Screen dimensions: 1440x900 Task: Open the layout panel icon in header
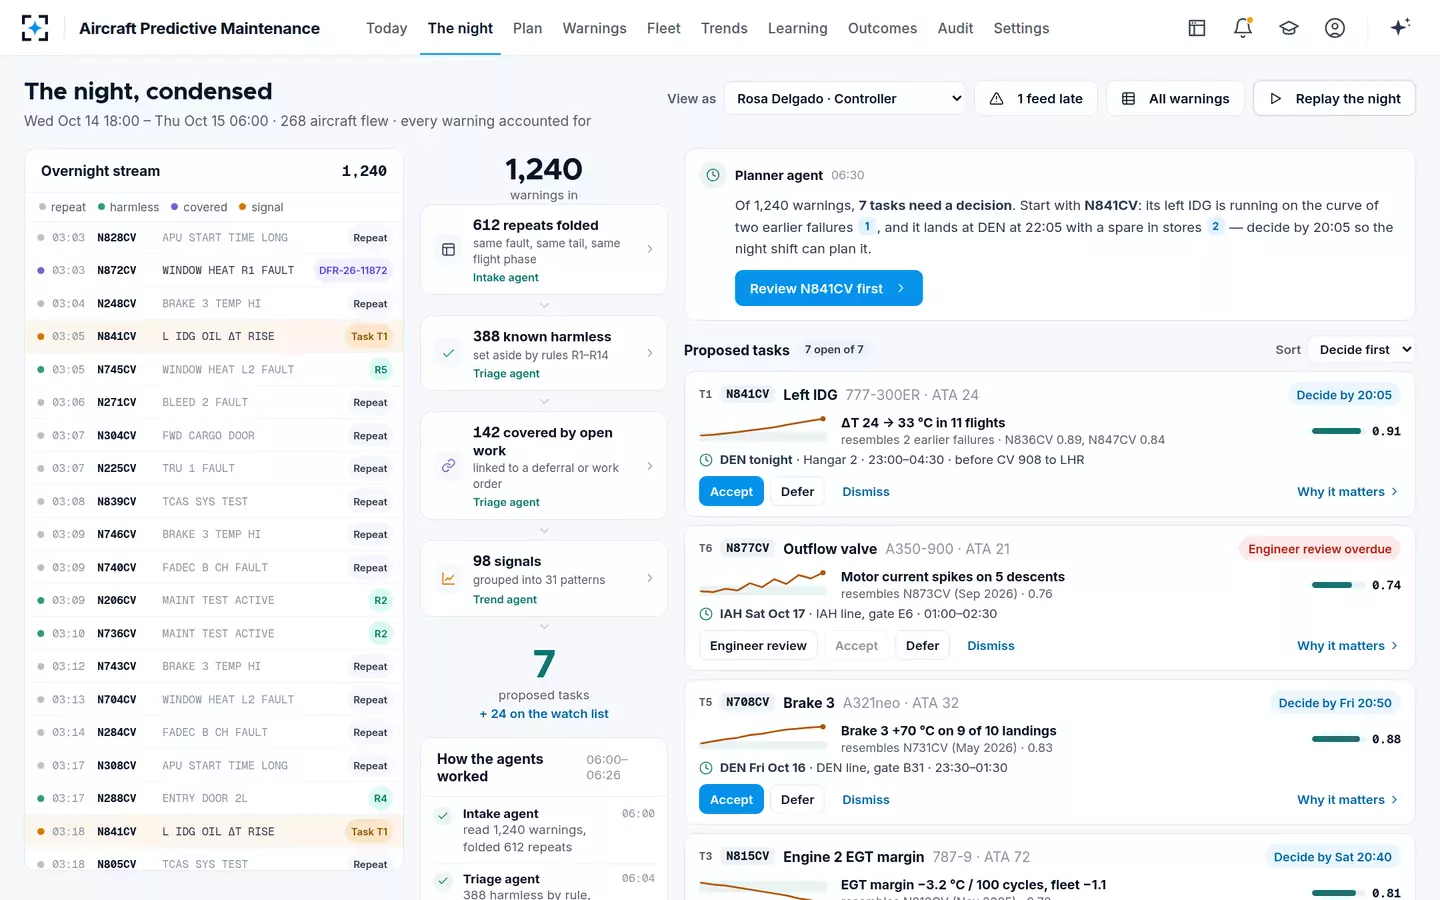(1197, 28)
